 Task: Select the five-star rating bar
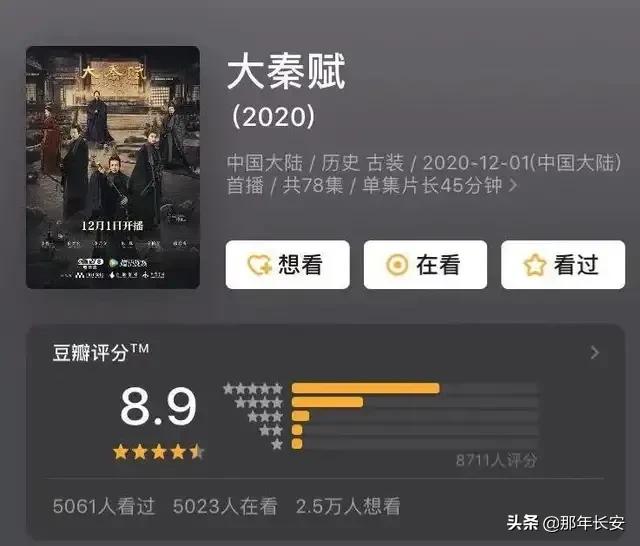[415, 388]
